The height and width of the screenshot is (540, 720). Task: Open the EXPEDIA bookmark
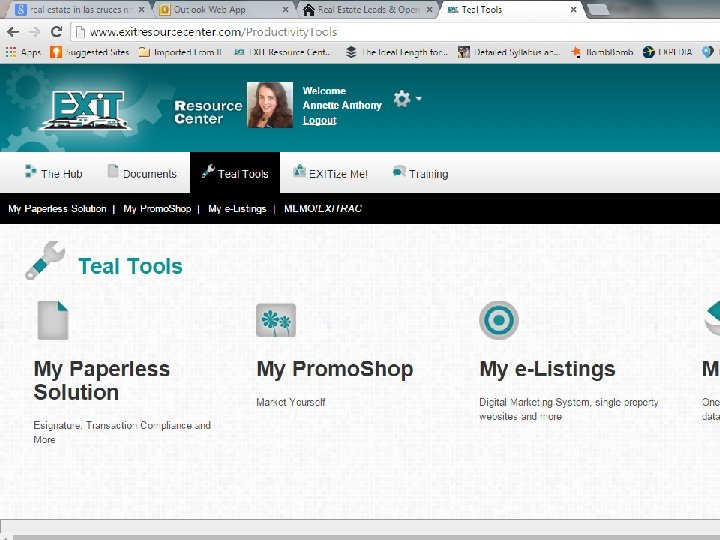point(668,52)
